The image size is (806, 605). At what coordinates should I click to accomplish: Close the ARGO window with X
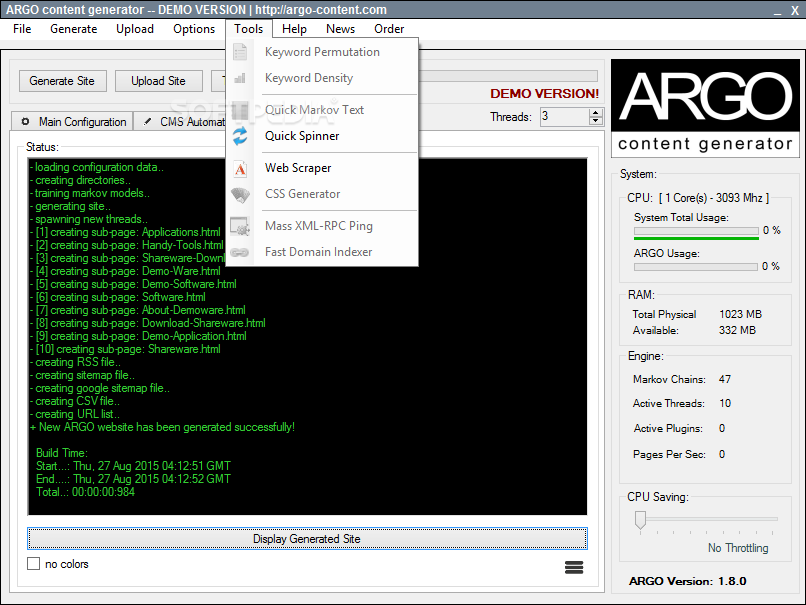pos(795,10)
